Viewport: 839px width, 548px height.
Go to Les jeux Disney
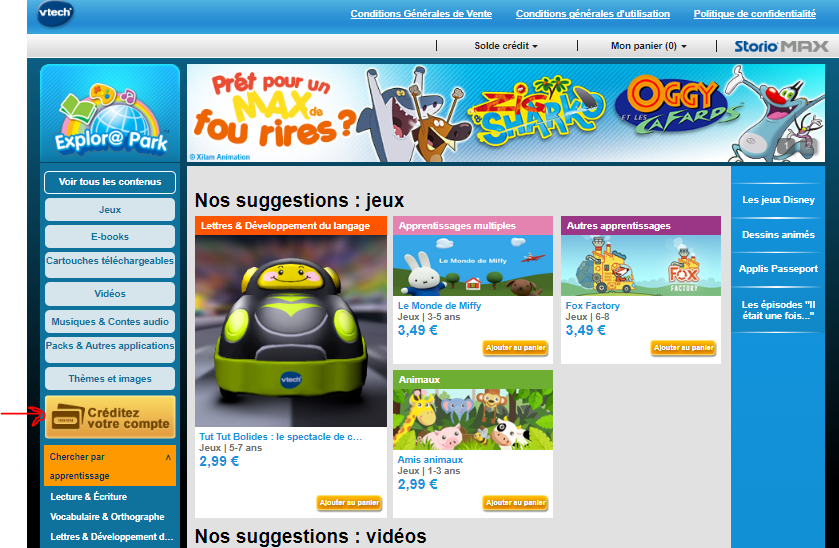click(778, 200)
